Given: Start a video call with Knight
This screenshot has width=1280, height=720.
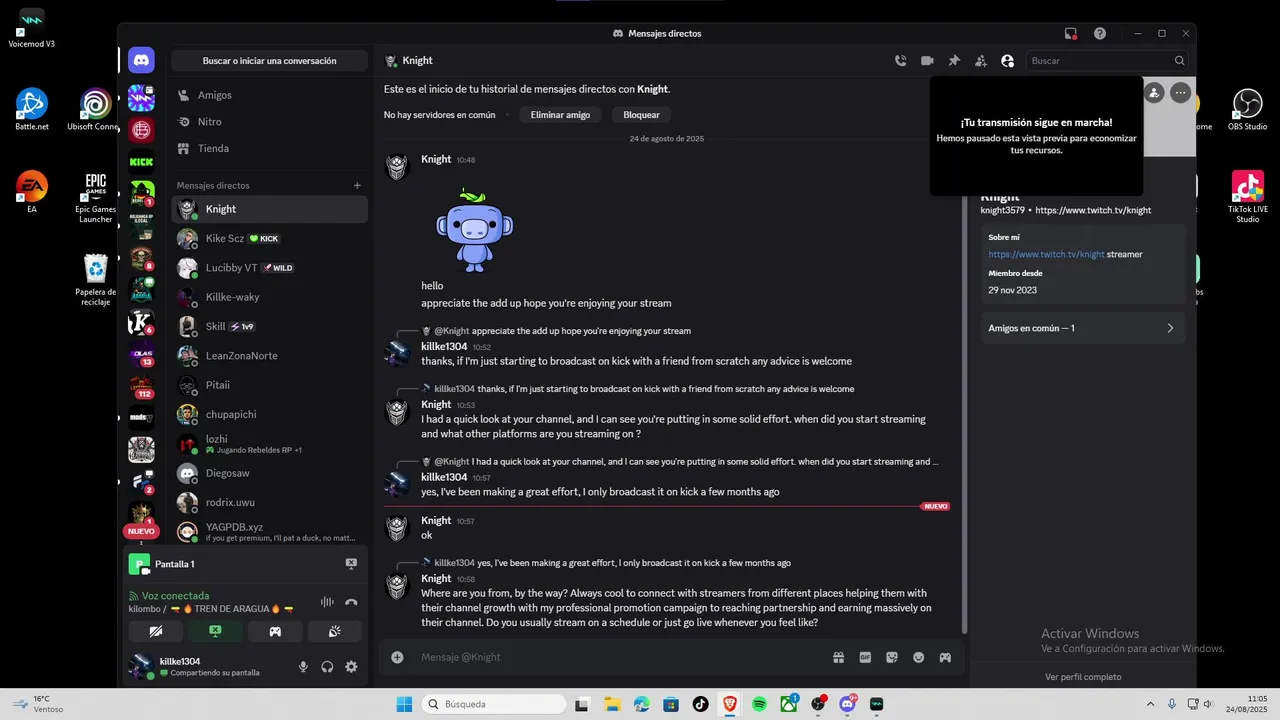Looking at the screenshot, I should [927, 61].
